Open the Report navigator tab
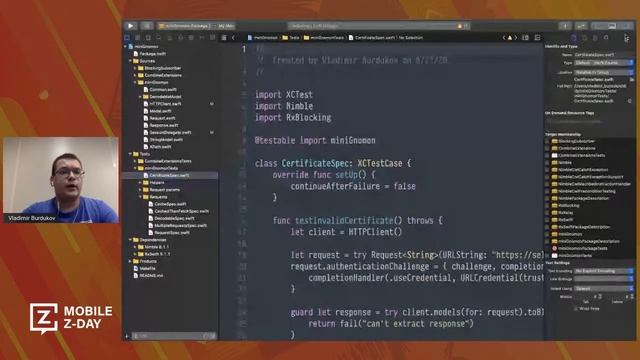Viewport: 640px width, 360px height. pos(213,38)
